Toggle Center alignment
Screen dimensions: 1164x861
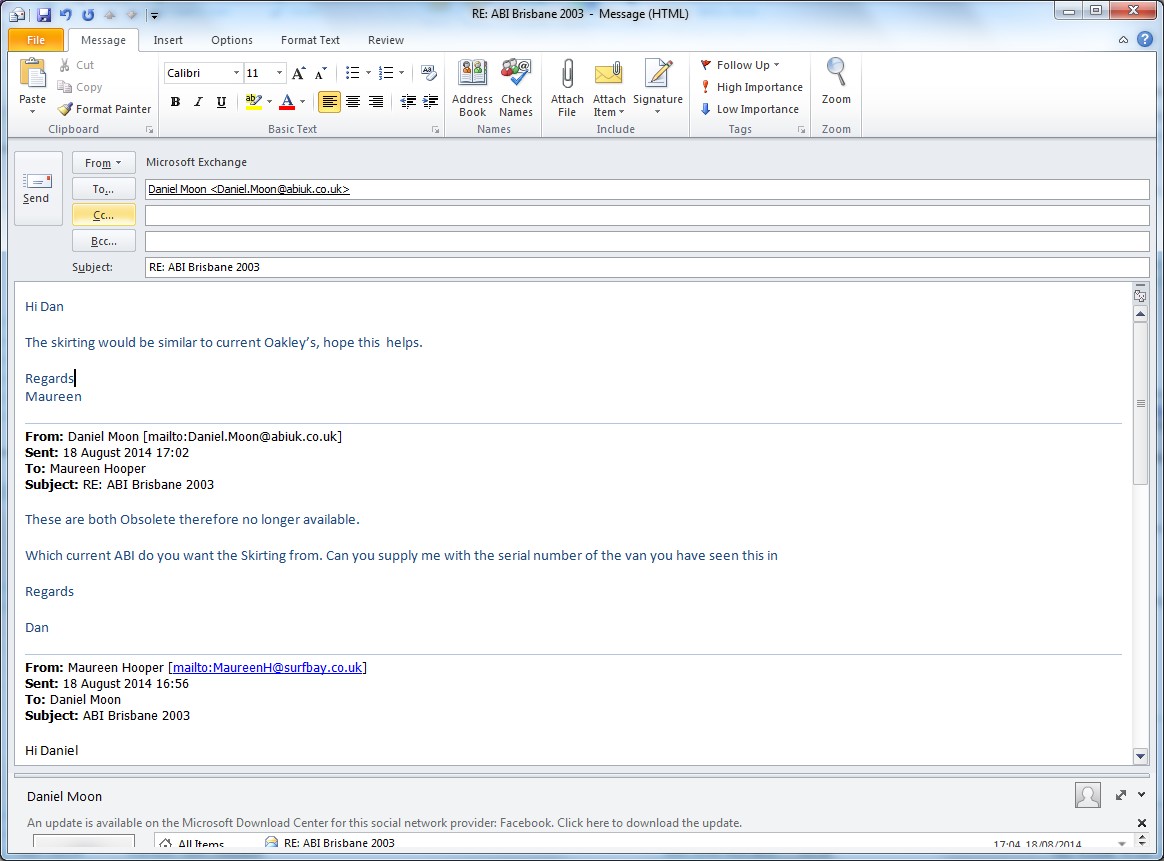click(353, 102)
